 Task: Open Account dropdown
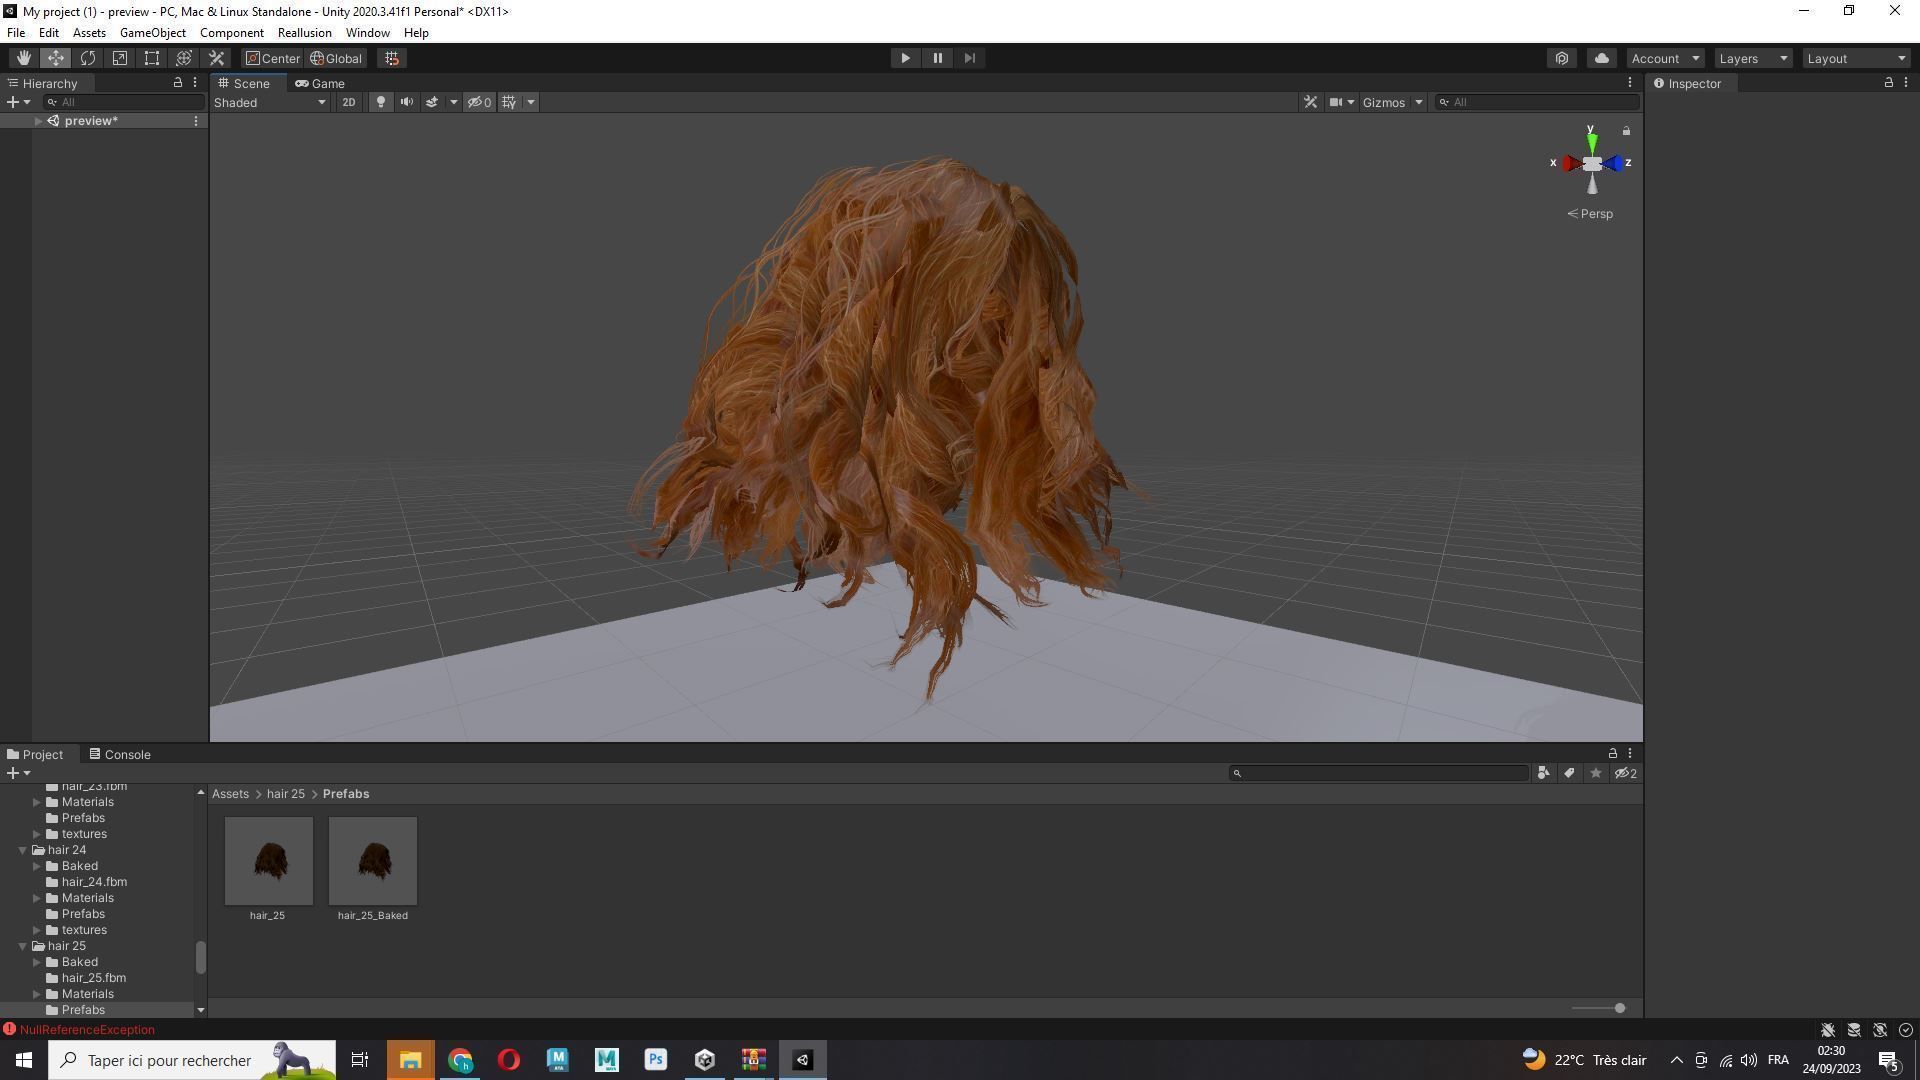click(1665, 58)
